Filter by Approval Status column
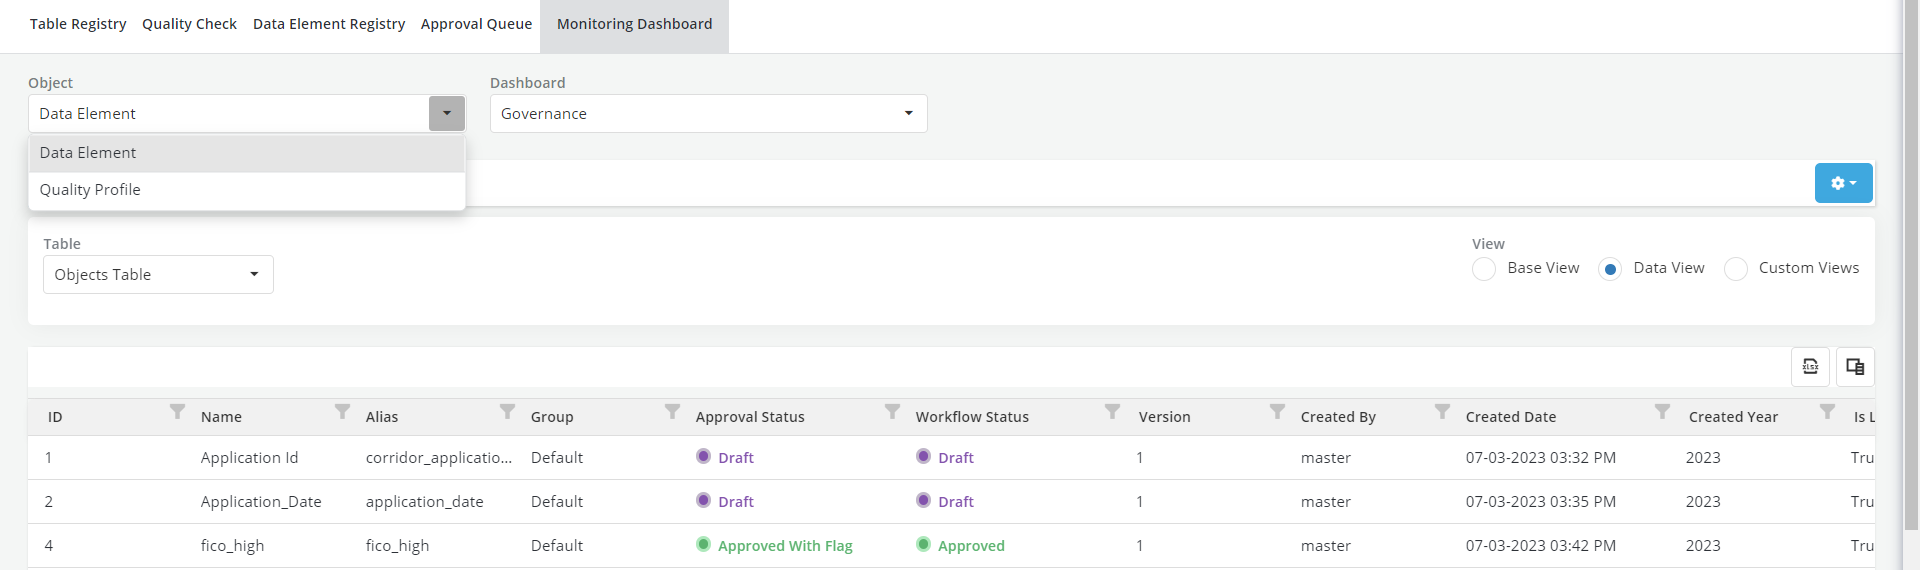 (x=892, y=411)
